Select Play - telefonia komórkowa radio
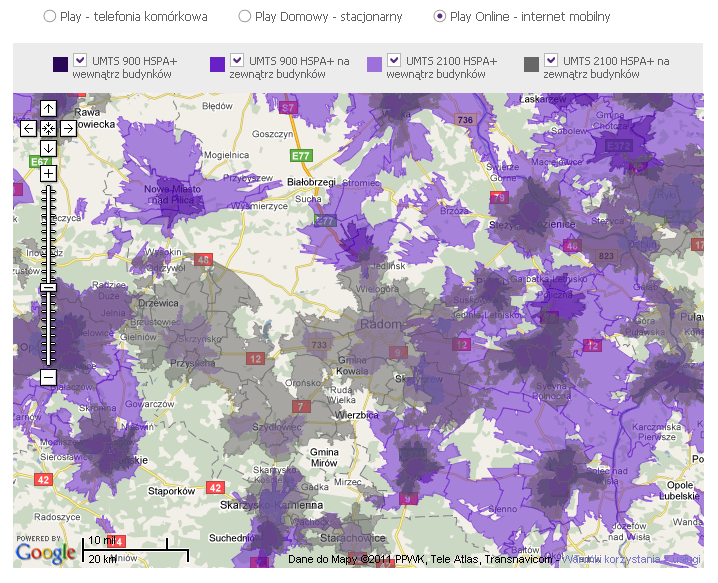718x583 pixels. [x=49, y=16]
